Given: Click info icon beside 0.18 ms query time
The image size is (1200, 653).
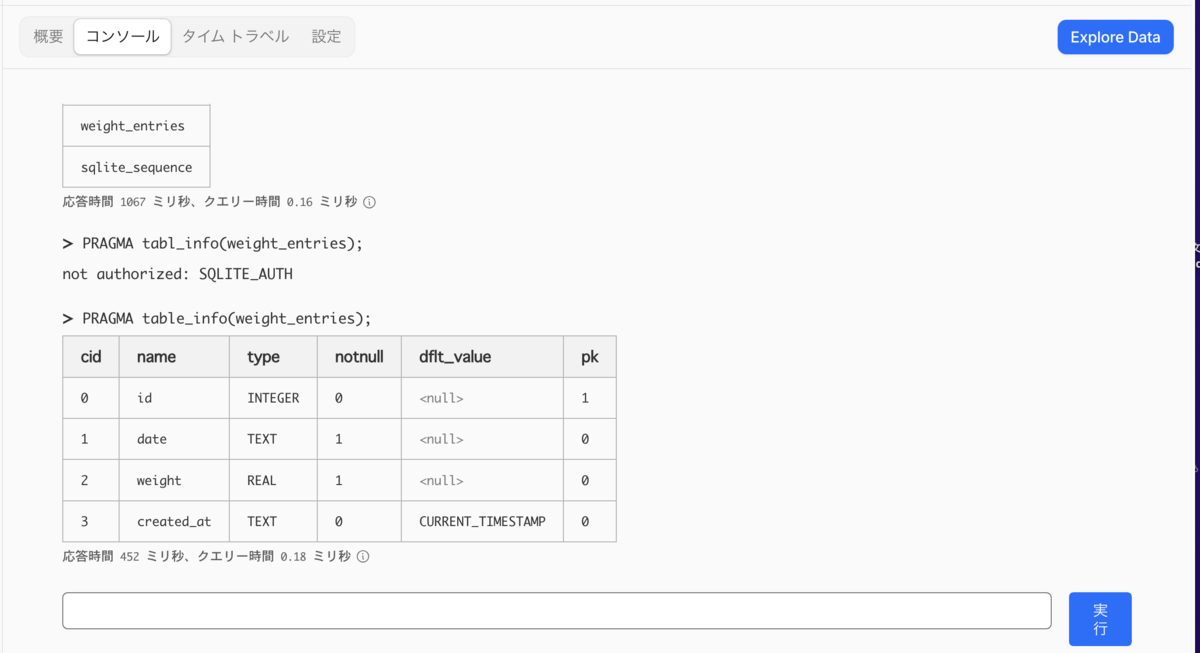Looking at the screenshot, I should pyautogui.click(x=363, y=557).
